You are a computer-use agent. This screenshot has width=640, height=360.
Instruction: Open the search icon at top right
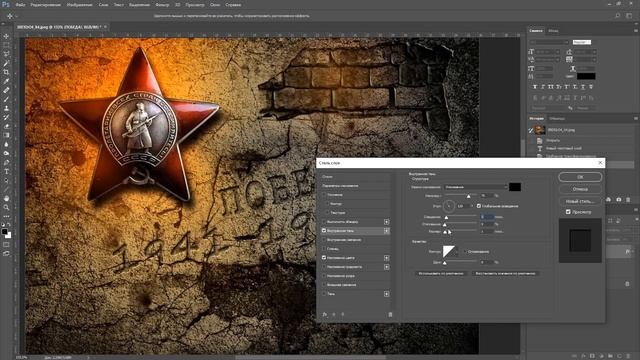(618, 16)
